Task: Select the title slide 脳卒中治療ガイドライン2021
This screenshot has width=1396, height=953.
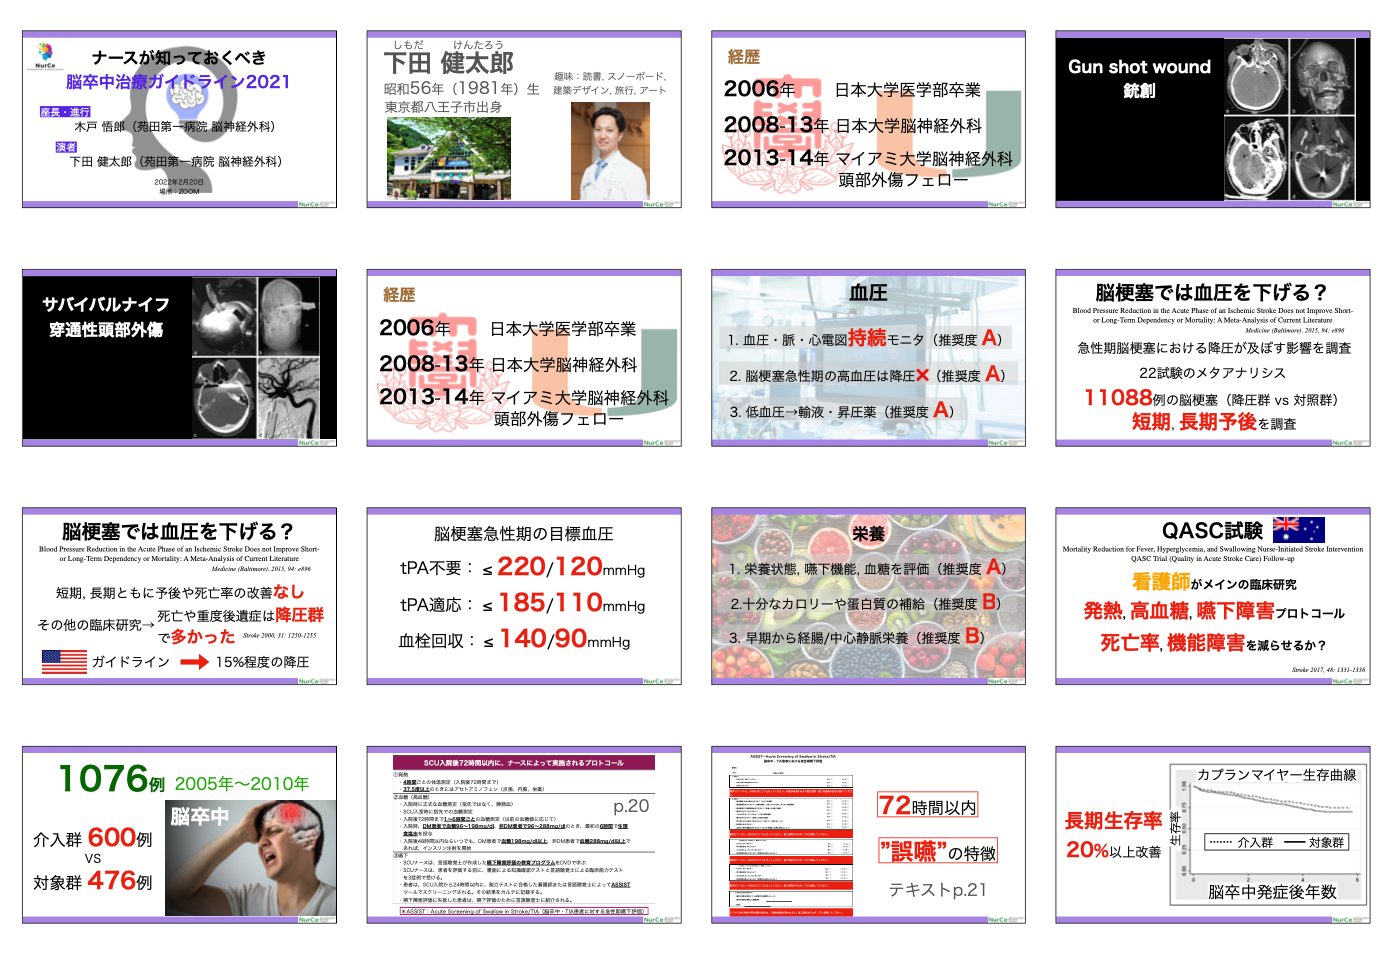Action: pyautogui.click(x=180, y=119)
